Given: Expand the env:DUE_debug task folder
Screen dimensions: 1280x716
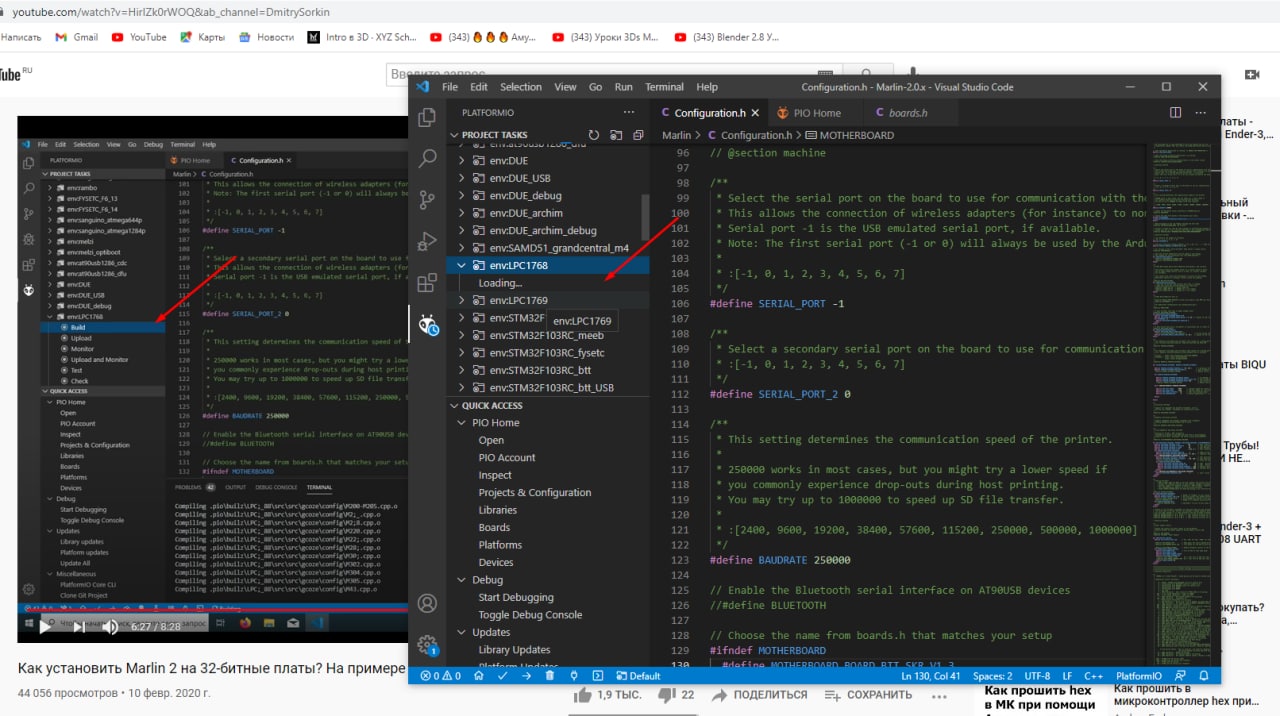Looking at the screenshot, I should [461, 195].
